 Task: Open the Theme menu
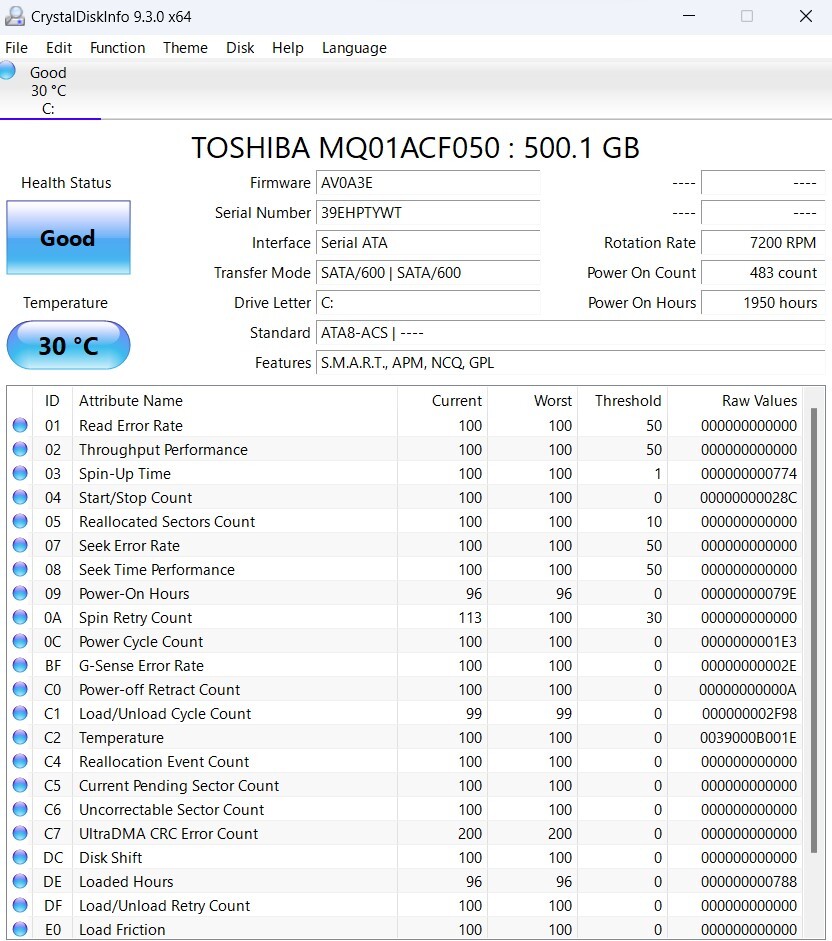(x=184, y=47)
